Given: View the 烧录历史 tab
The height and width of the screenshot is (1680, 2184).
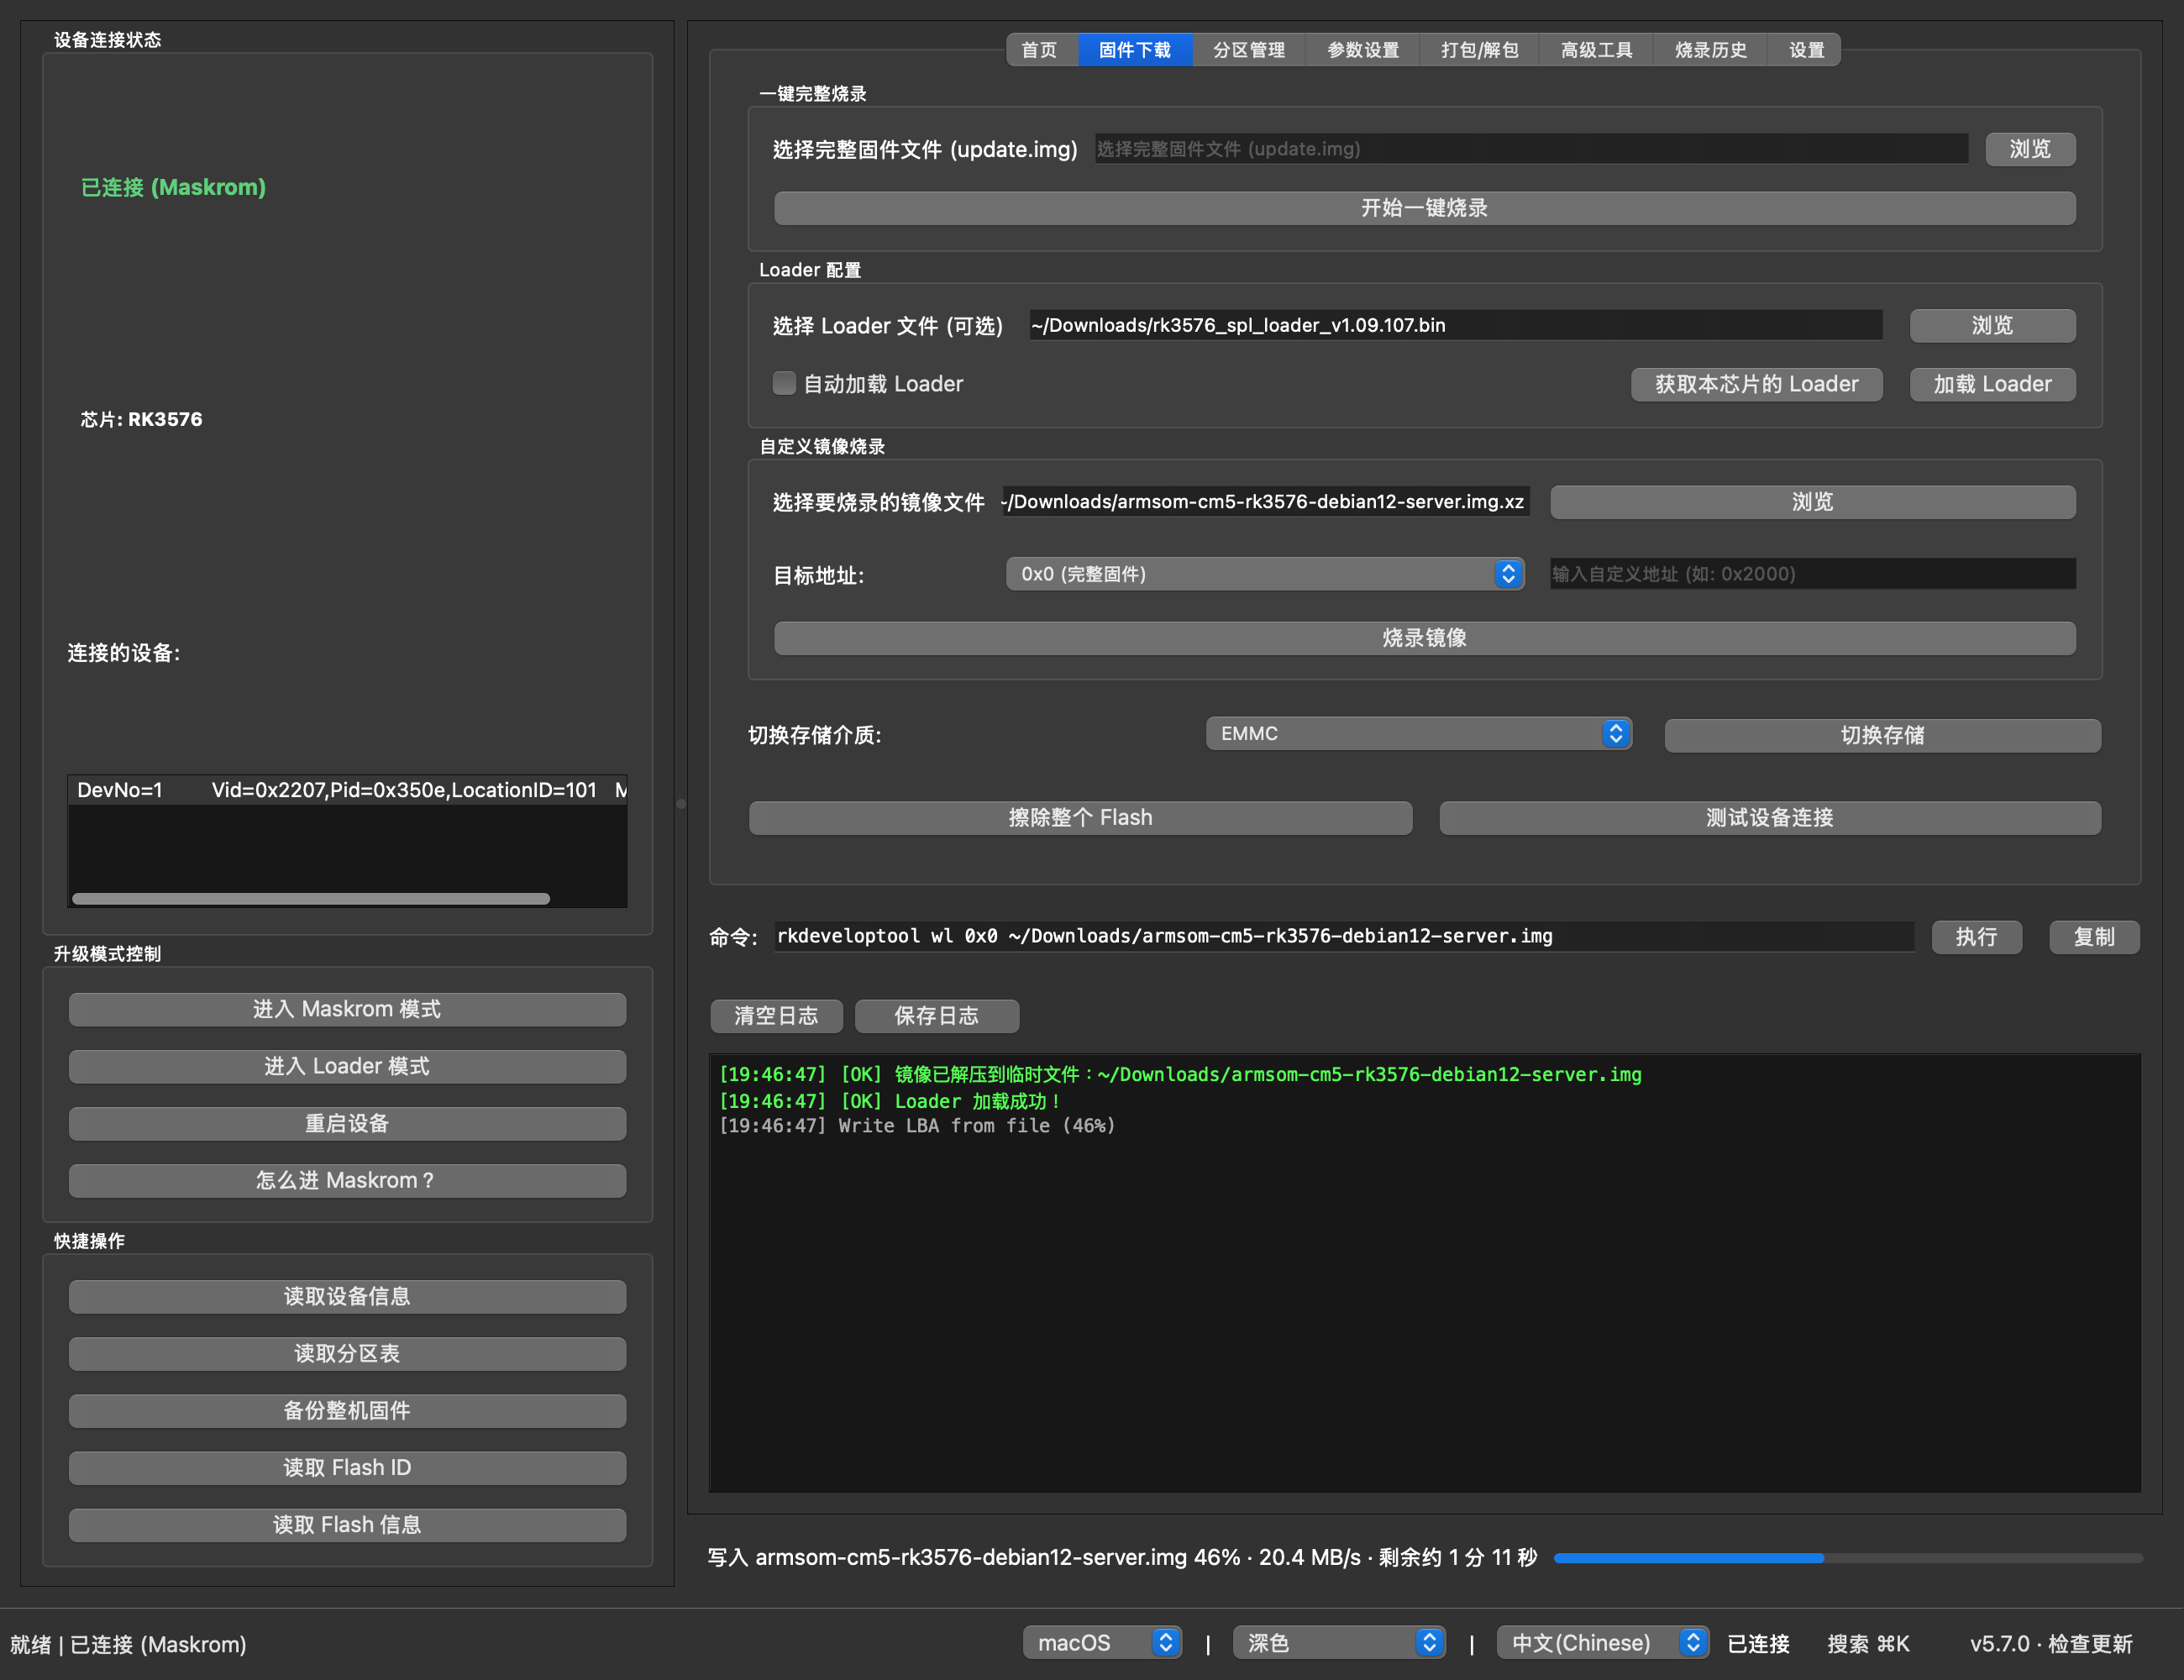Looking at the screenshot, I should pos(1711,50).
